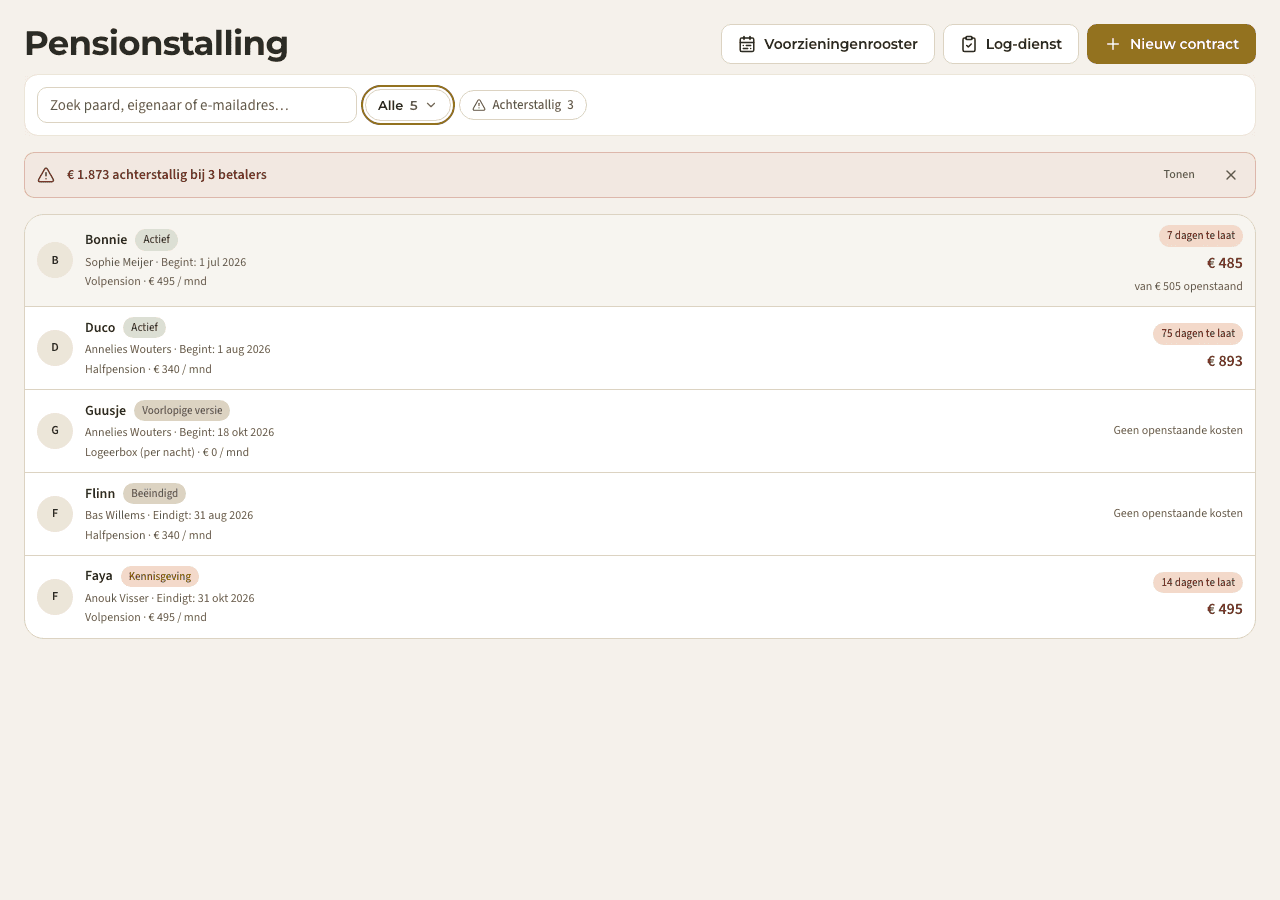Click Flinn's avatar circle
Image resolution: width=1280 pixels, height=900 pixels.
[x=55, y=514]
